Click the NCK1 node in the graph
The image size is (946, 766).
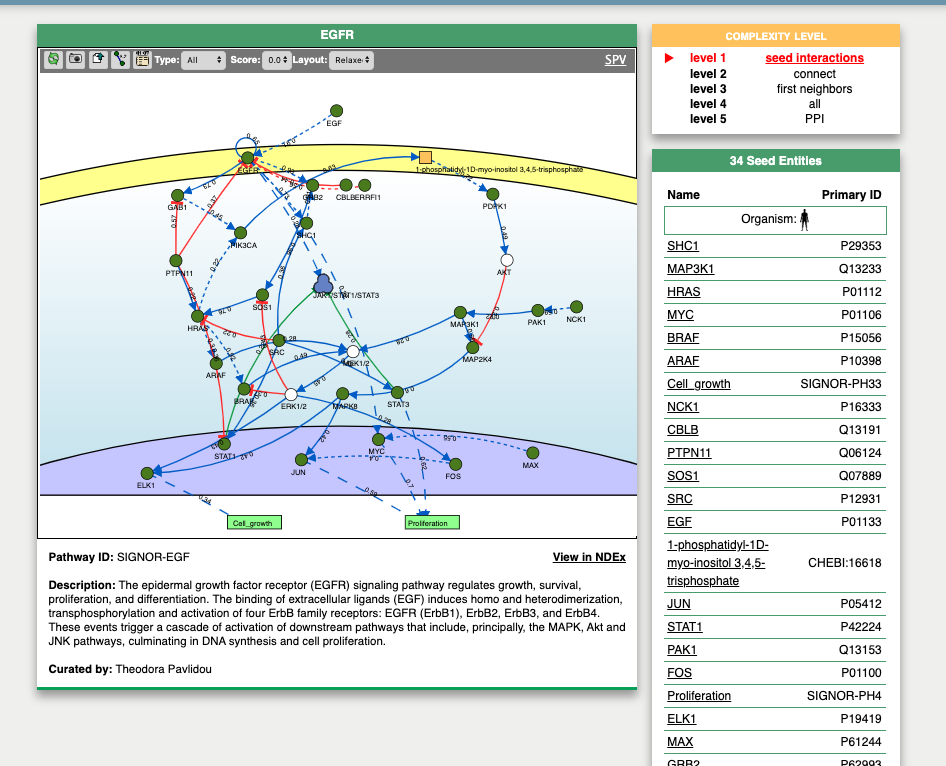pos(577,306)
